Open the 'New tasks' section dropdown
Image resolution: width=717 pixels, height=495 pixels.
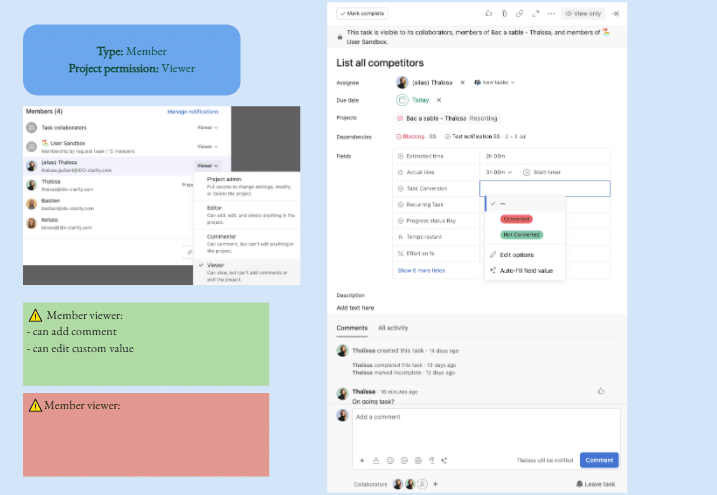click(497, 82)
